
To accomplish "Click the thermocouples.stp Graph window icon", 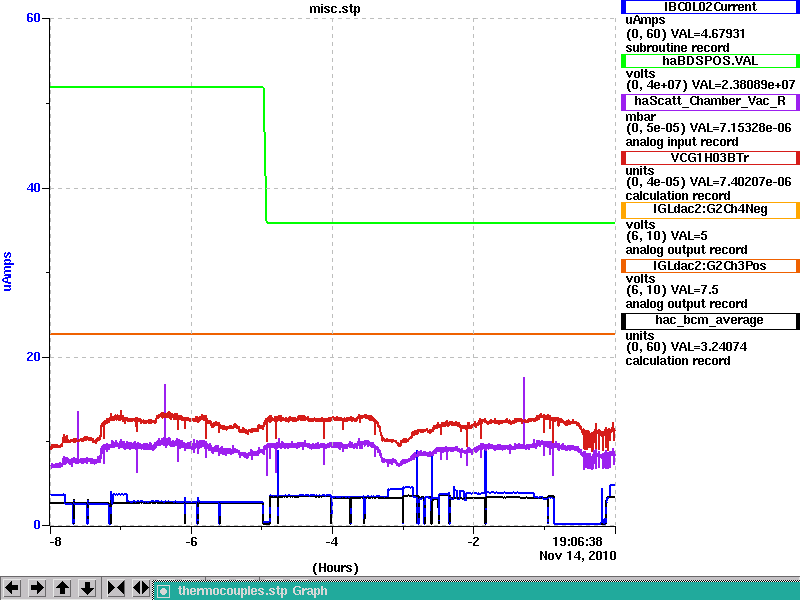I will point(163,591).
